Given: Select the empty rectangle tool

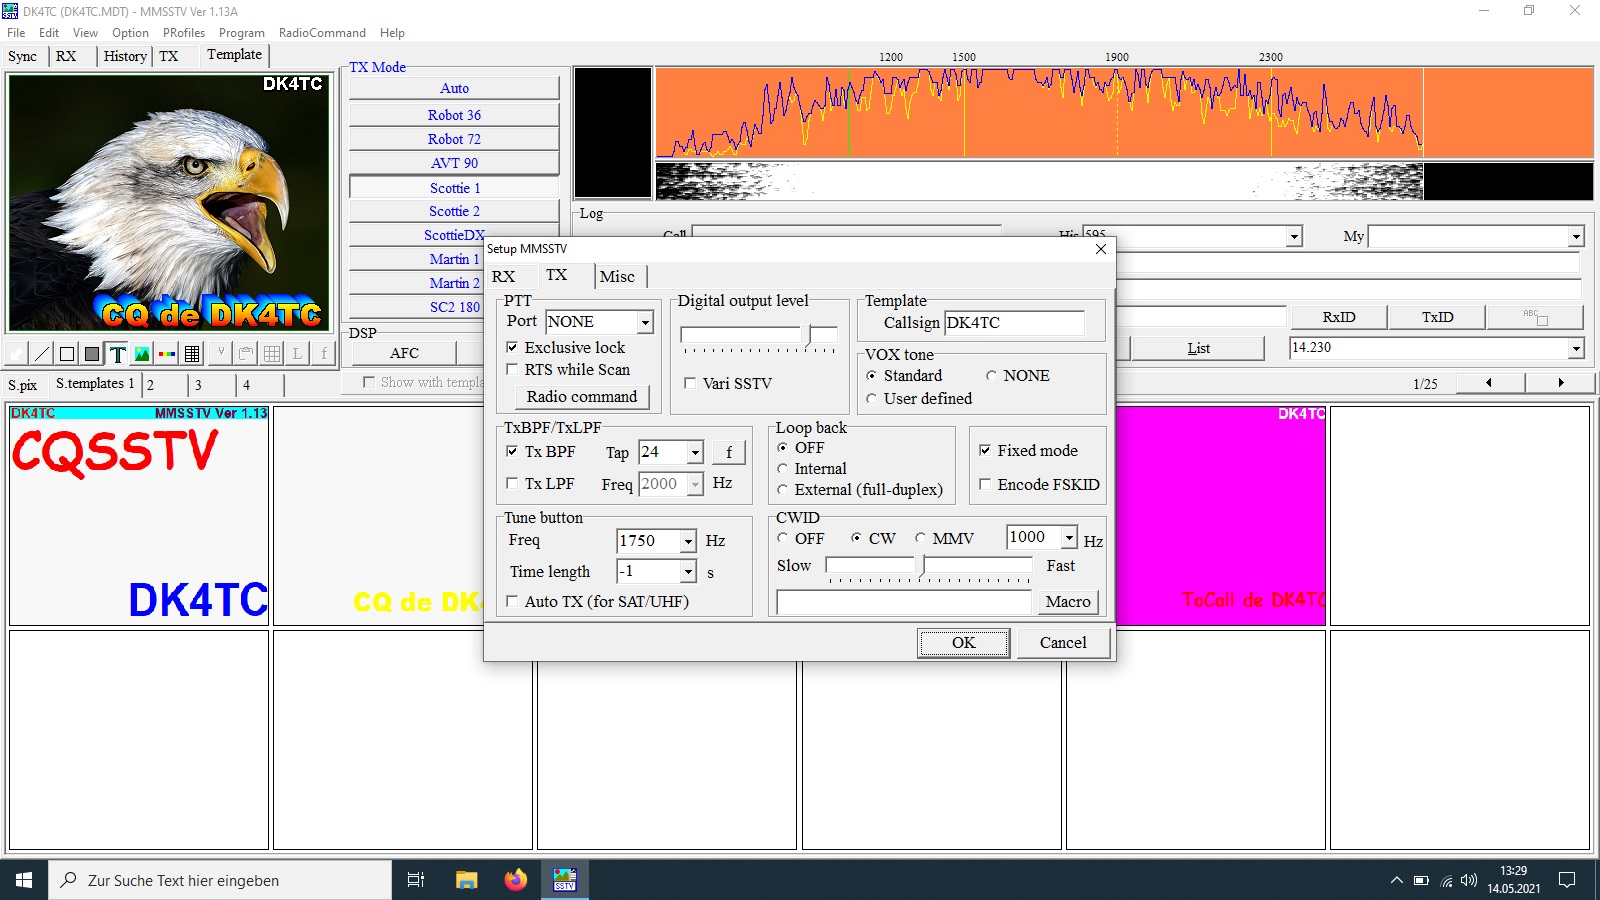Looking at the screenshot, I should [x=67, y=353].
